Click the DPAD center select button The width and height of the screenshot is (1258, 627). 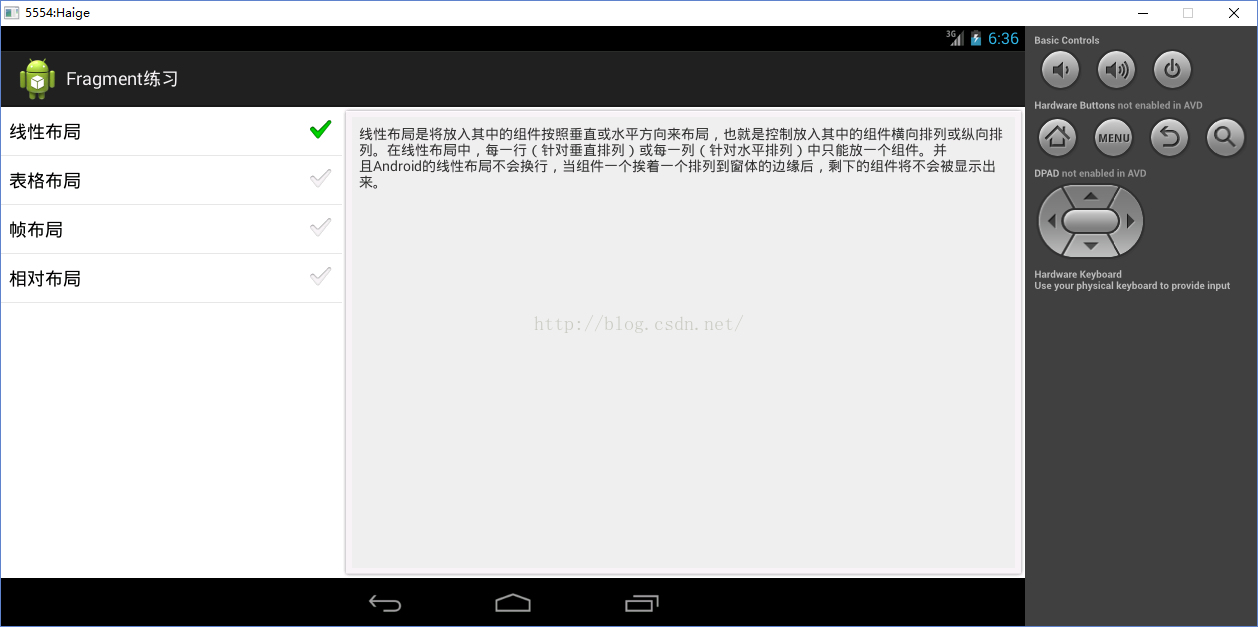(1090, 221)
